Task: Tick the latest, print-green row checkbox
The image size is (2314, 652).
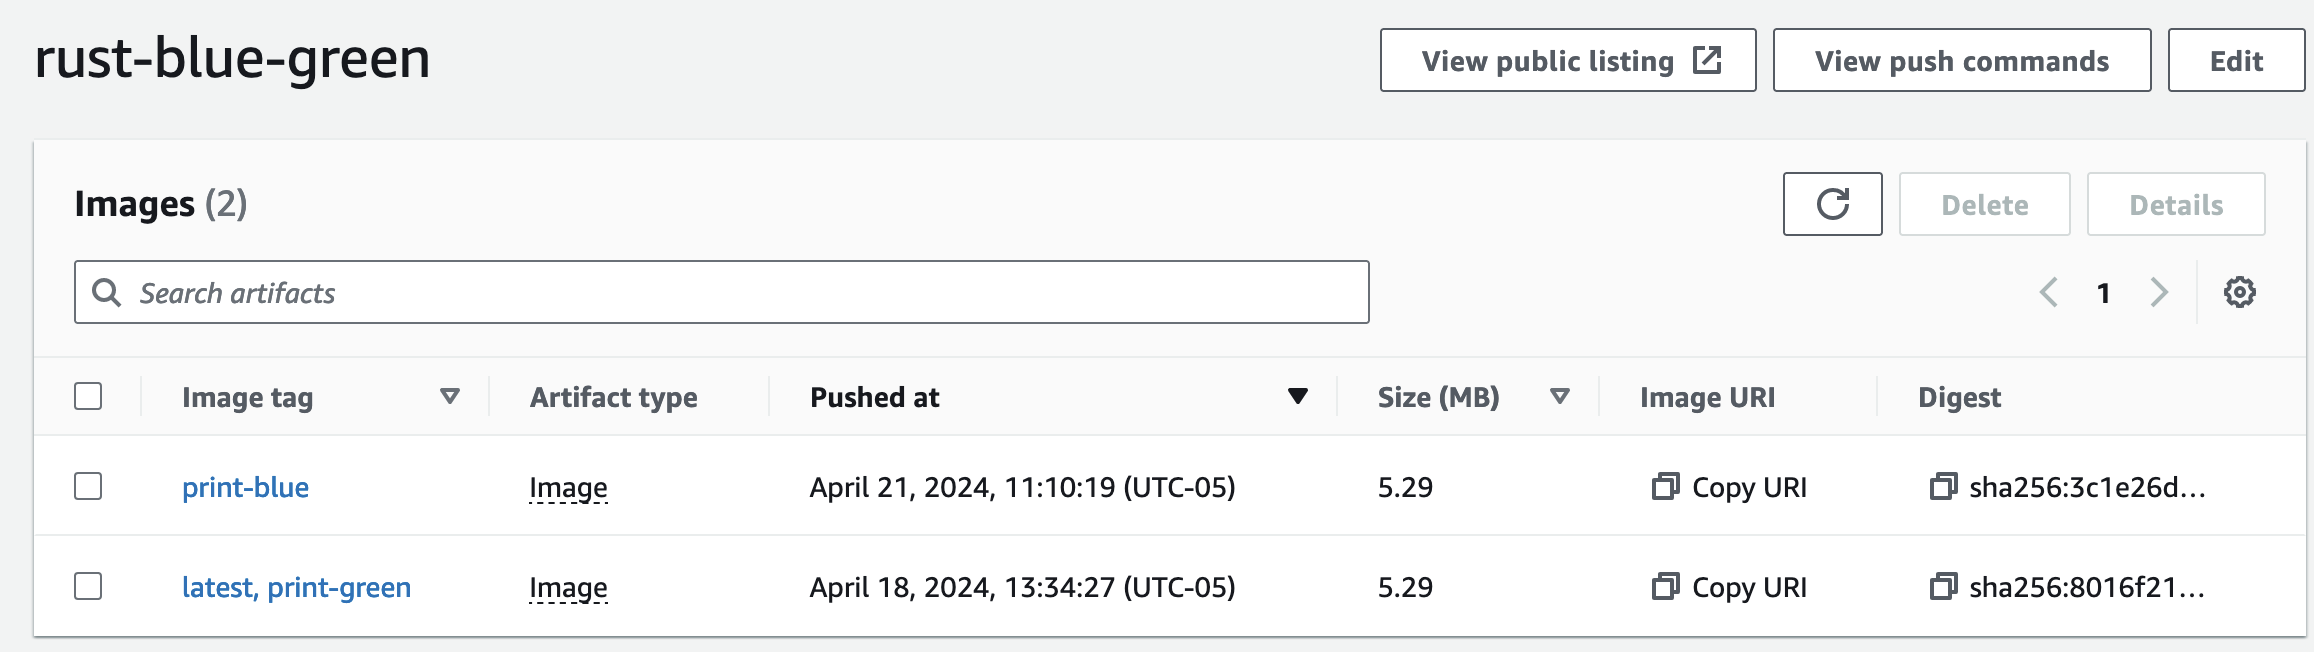Action: click(88, 586)
